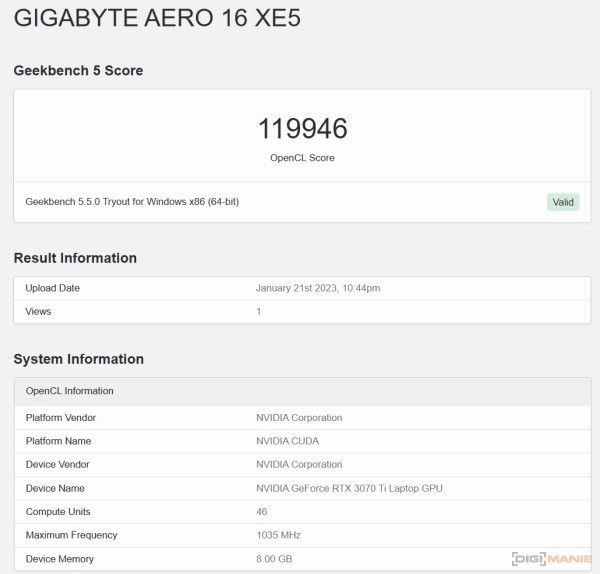The width and height of the screenshot is (600, 574).
Task: Click the 'Compute Units' label
Action: pyautogui.click(x=58, y=512)
